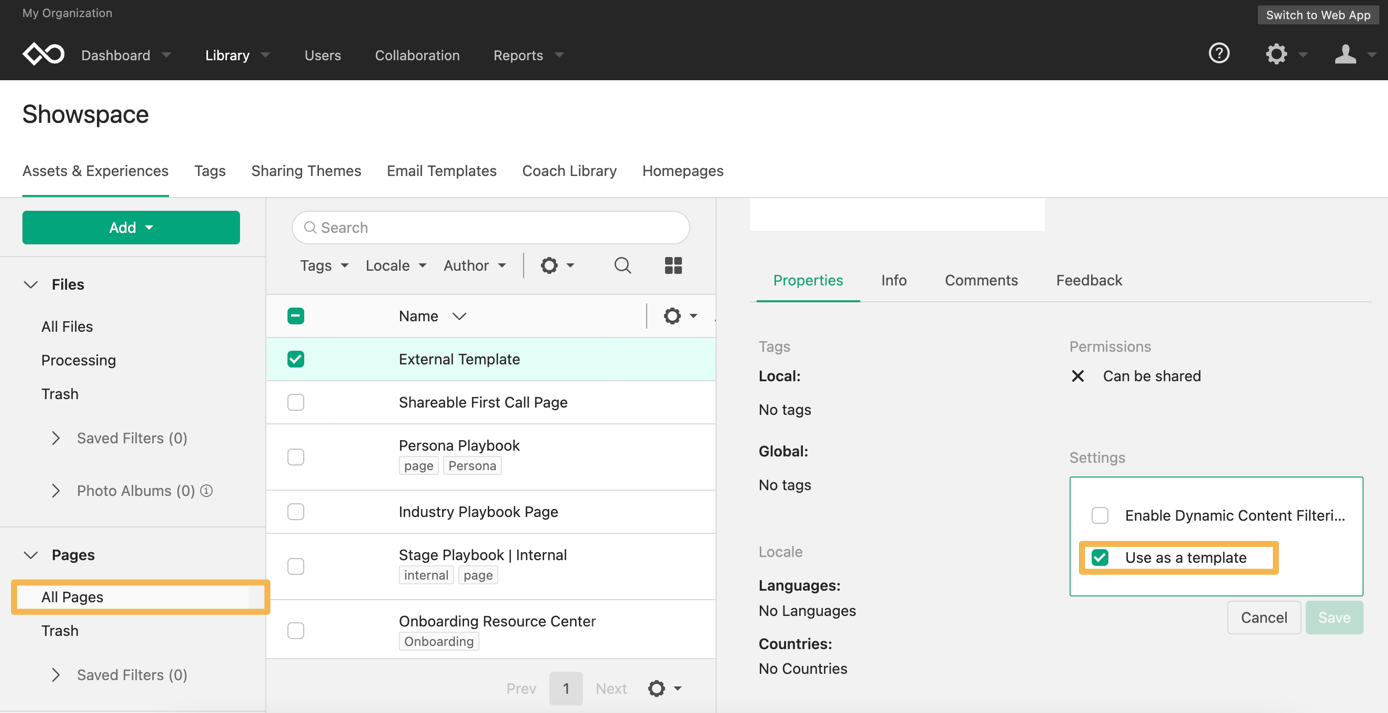The image size is (1388, 713).
Task: Switch to grid view icon
Action: (x=673, y=265)
